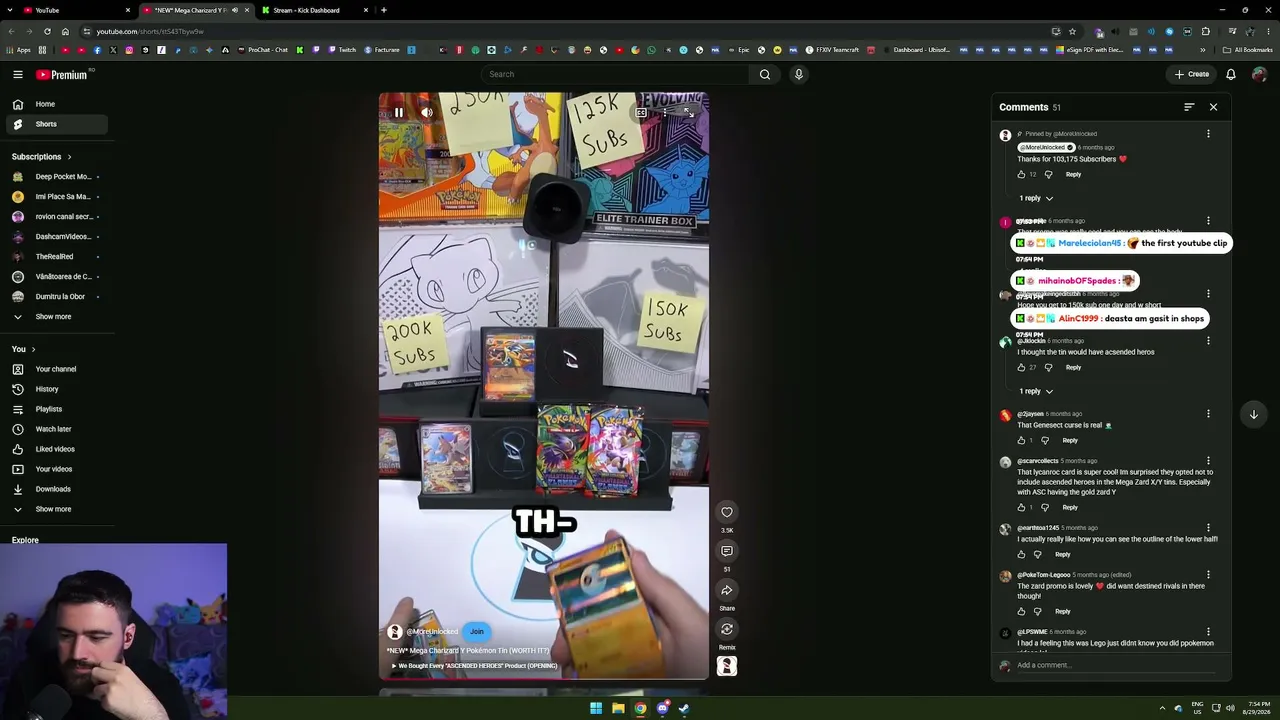Open YouTube notifications bell

click(1231, 74)
